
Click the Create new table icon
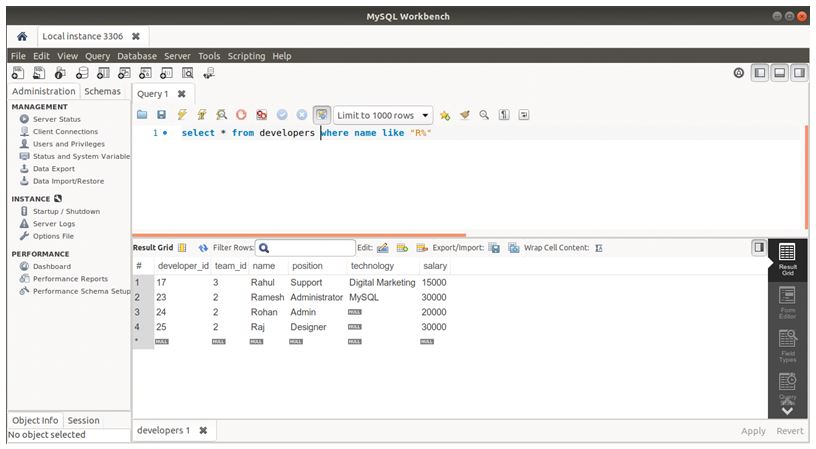click(103, 73)
